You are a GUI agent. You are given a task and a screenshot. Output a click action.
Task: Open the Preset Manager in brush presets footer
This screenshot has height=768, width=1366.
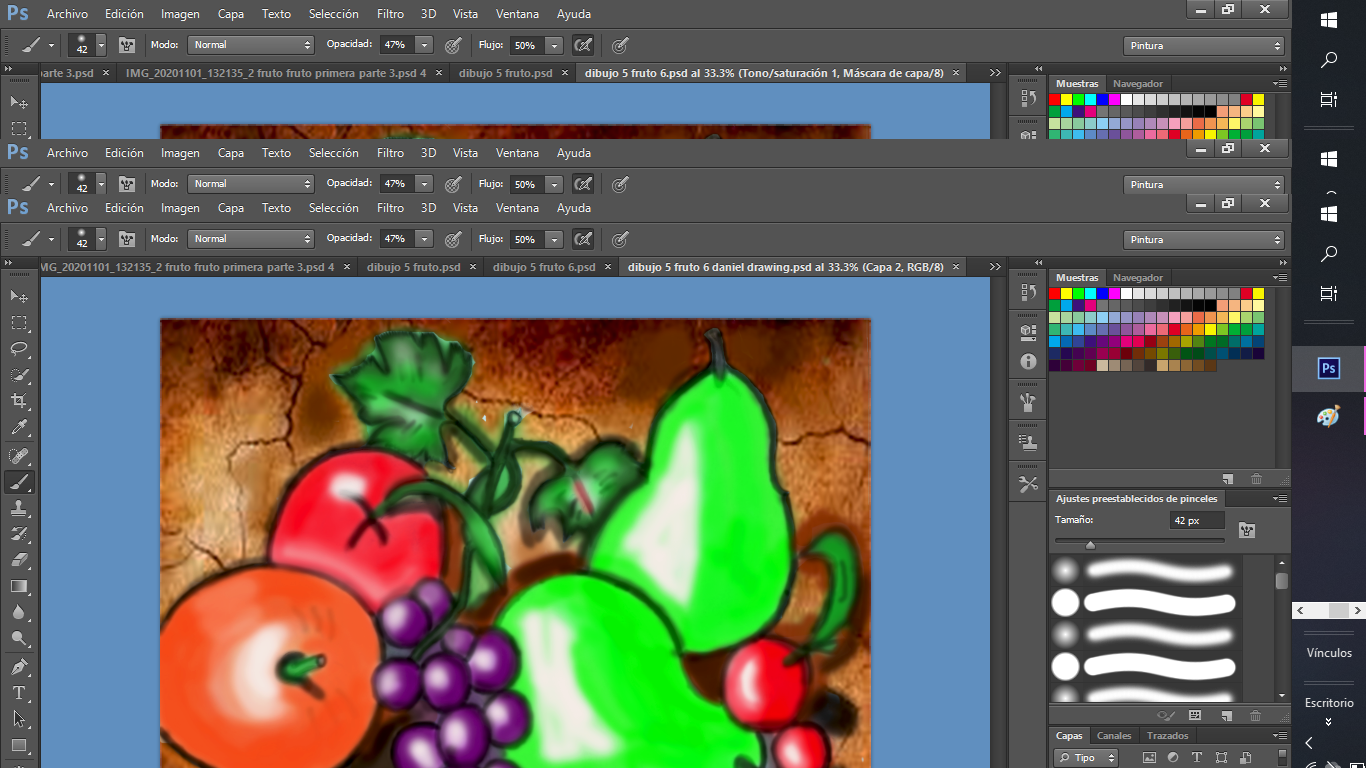[x=1194, y=716]
